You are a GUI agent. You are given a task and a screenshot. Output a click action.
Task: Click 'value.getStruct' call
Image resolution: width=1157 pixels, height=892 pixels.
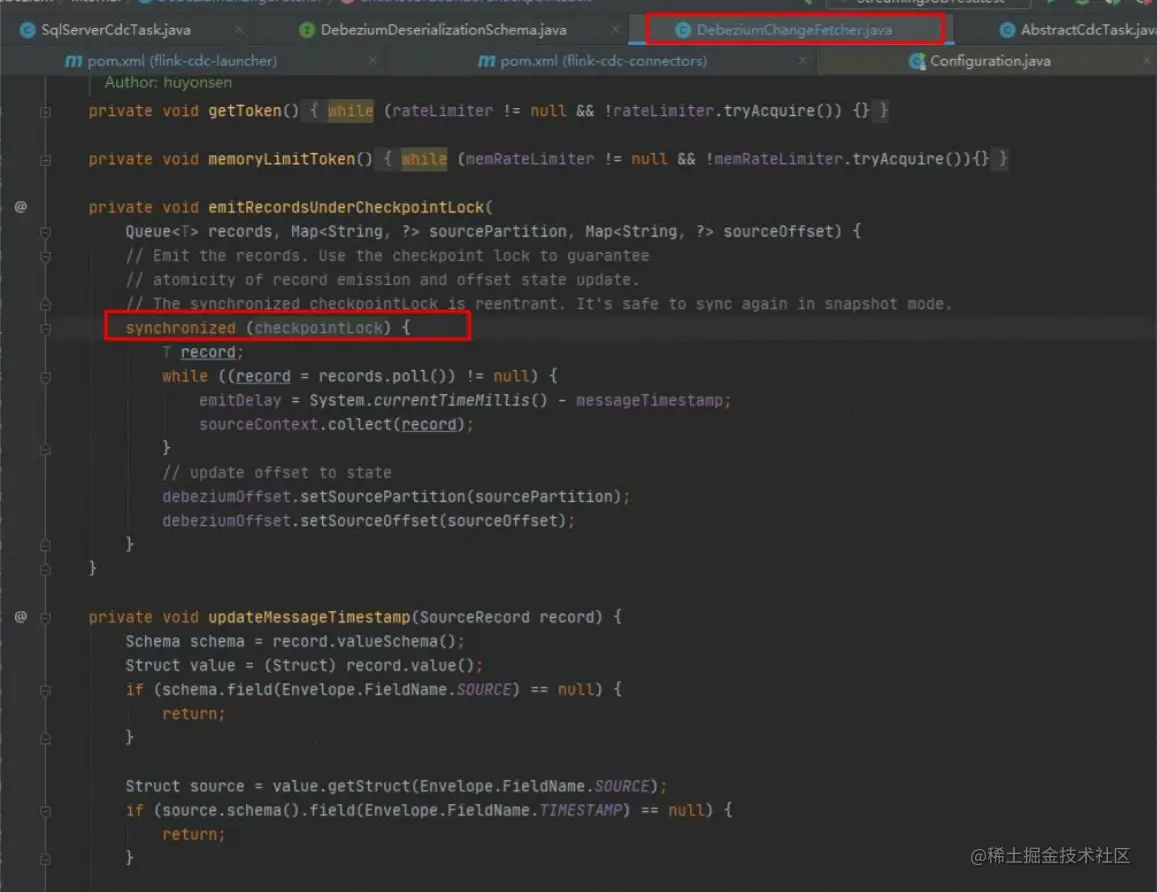(341, 786)
